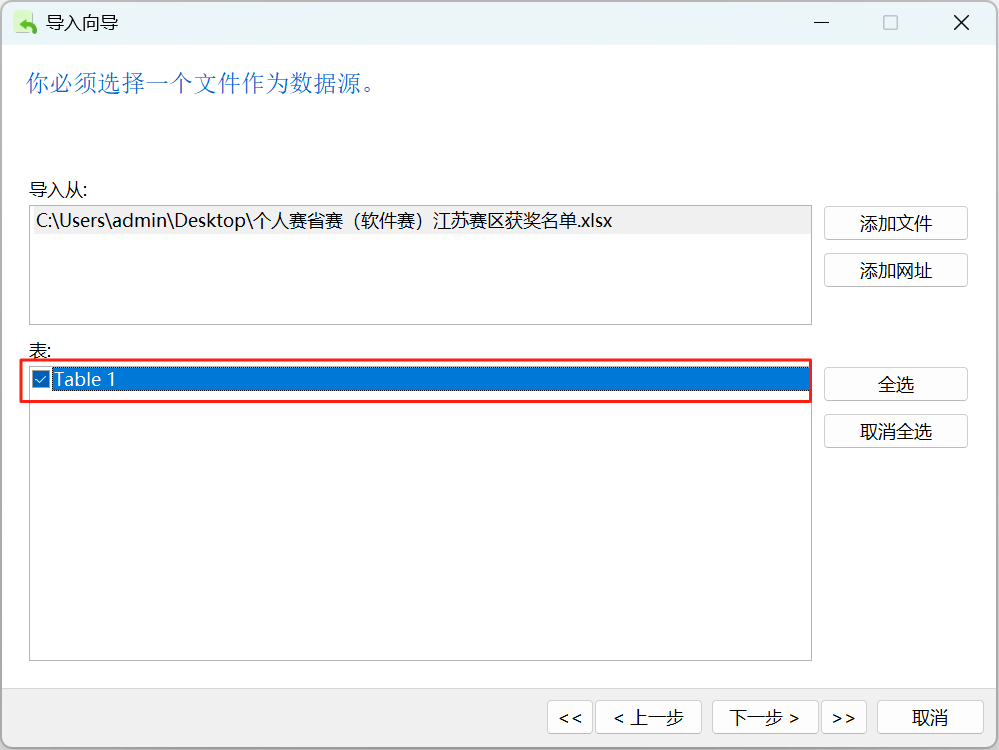Click the 取消全选 button
999x750 pixels.
(x=895, y=431)
